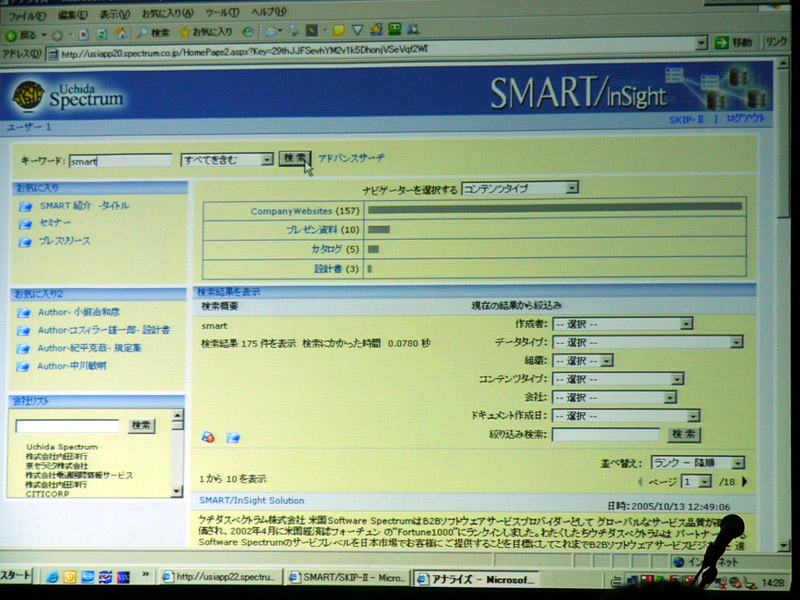Open the ナビゲーター コンテンツタイプ dropdown
The image size is (800, 600).
click(520, 188)
